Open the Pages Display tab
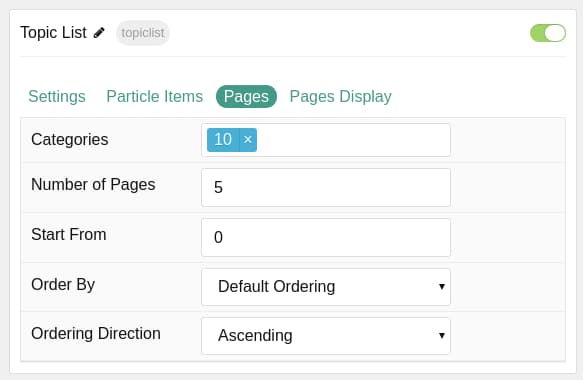 click(x=341, y=97)
